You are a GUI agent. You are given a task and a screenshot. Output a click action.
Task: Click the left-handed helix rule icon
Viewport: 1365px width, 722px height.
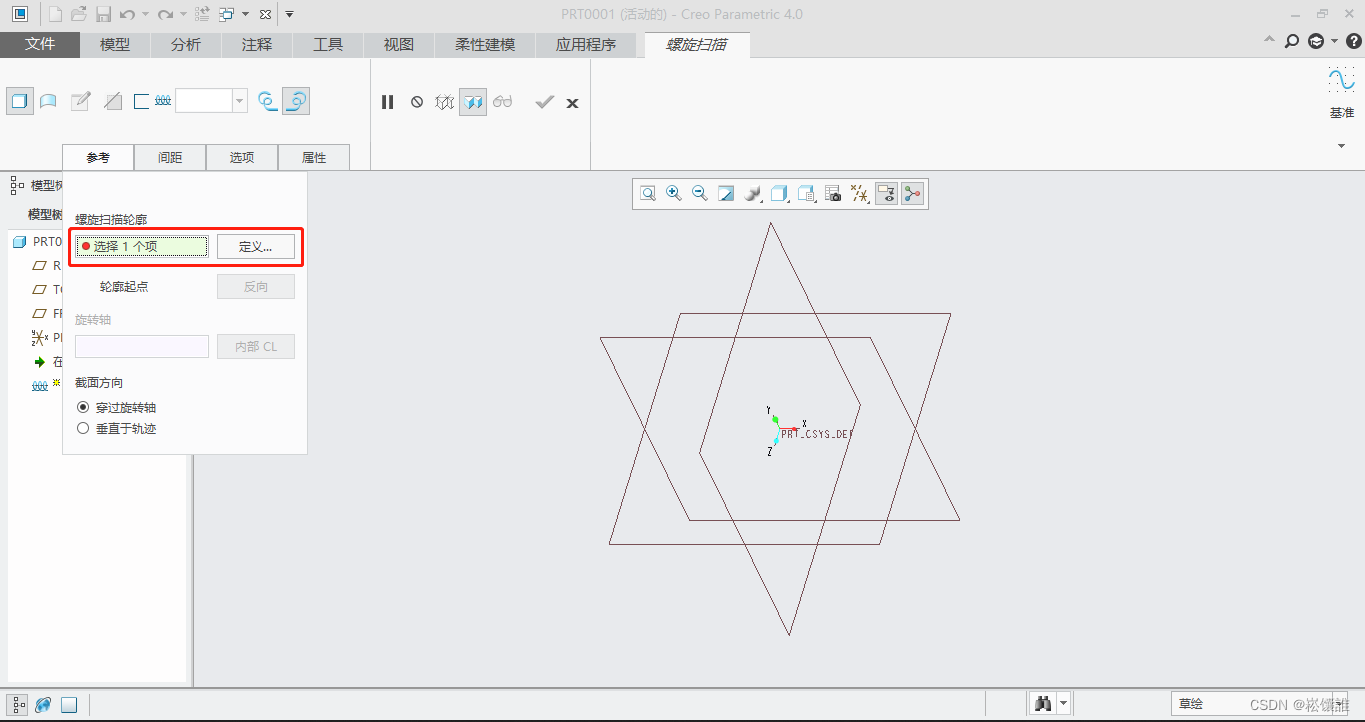pyautogui.click(x=268, y=101)
